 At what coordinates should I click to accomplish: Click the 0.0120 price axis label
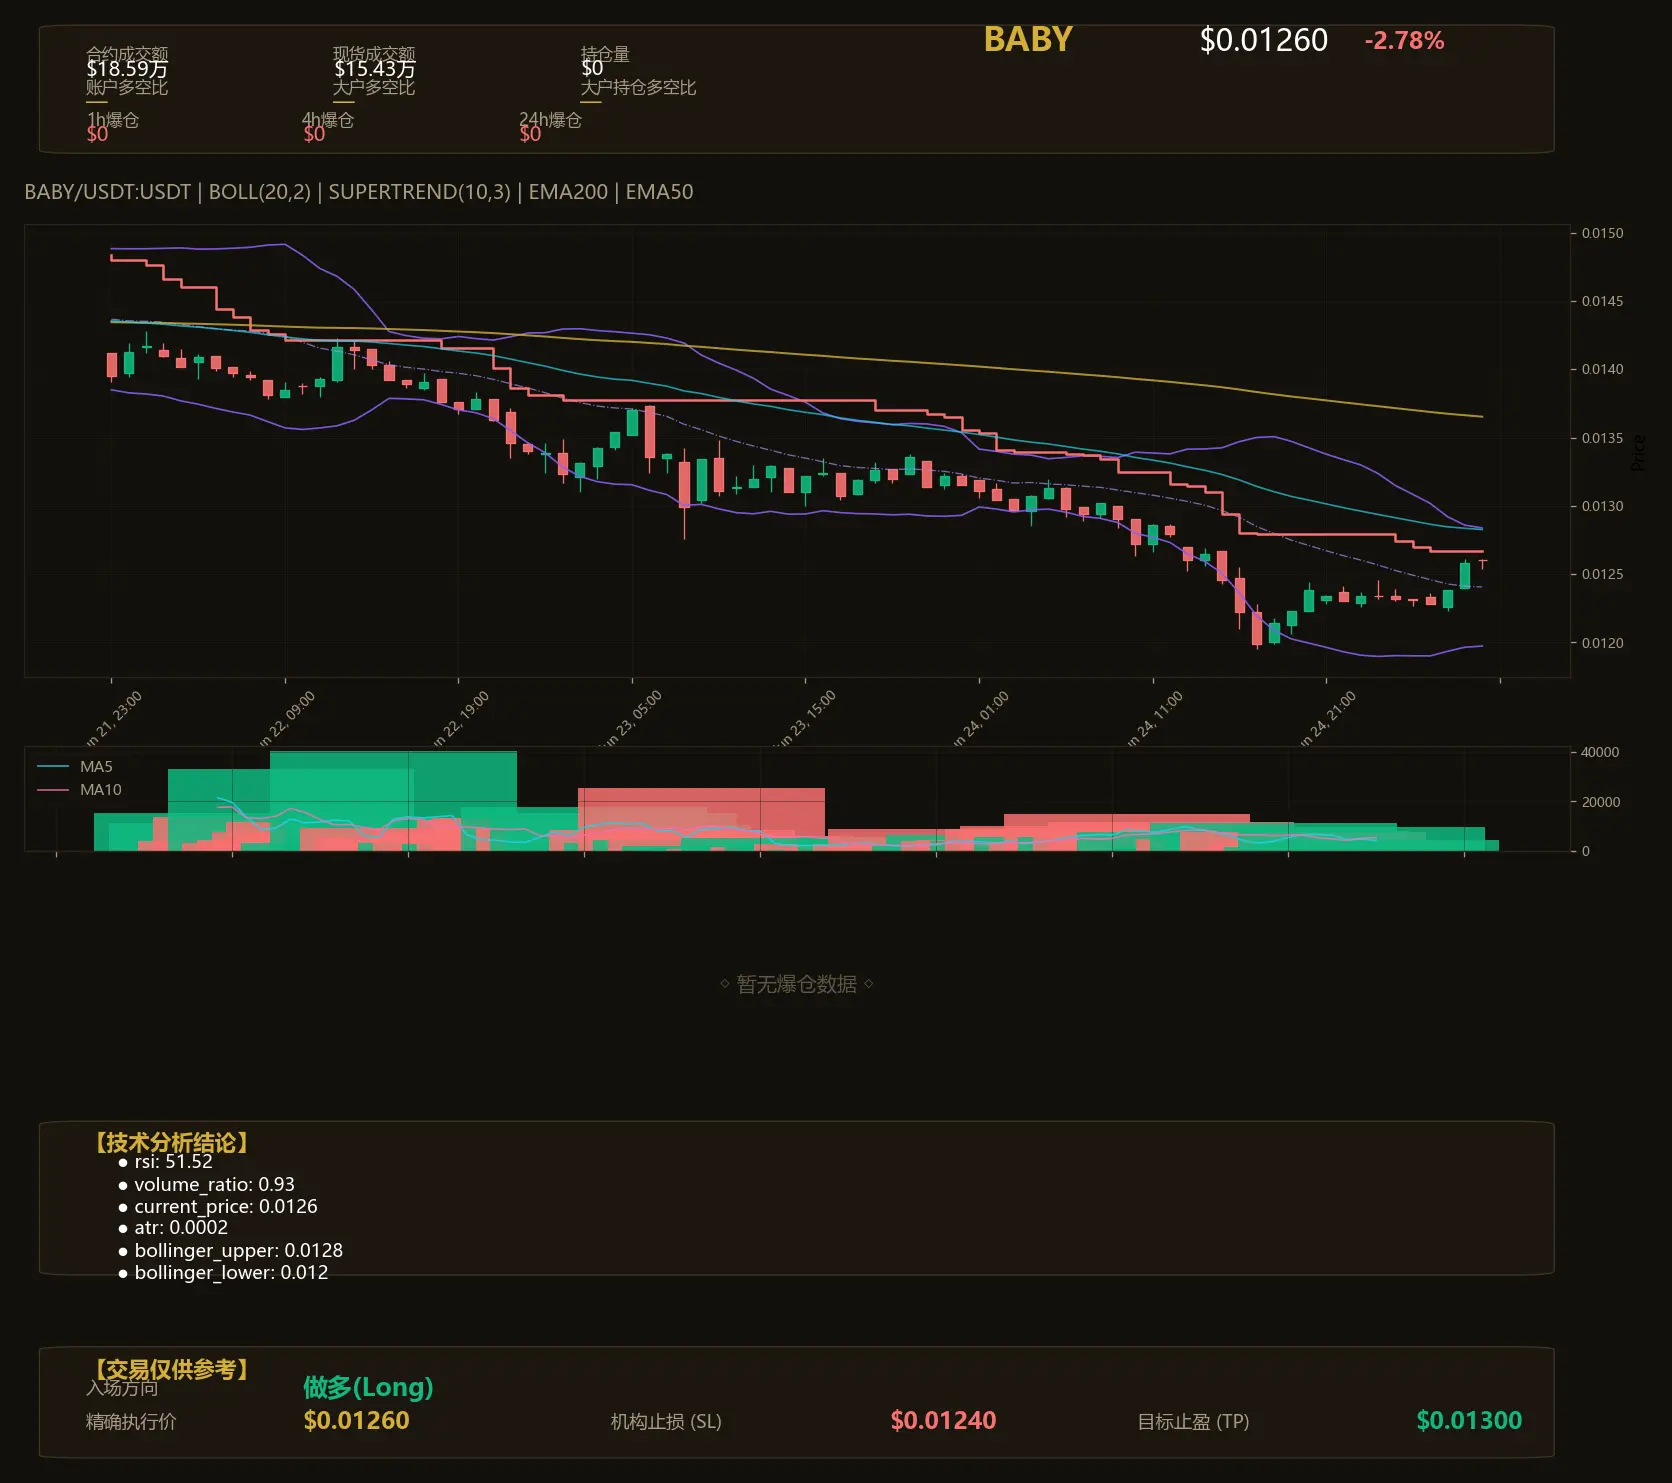pyautogui.click(x=1602, y=643)
